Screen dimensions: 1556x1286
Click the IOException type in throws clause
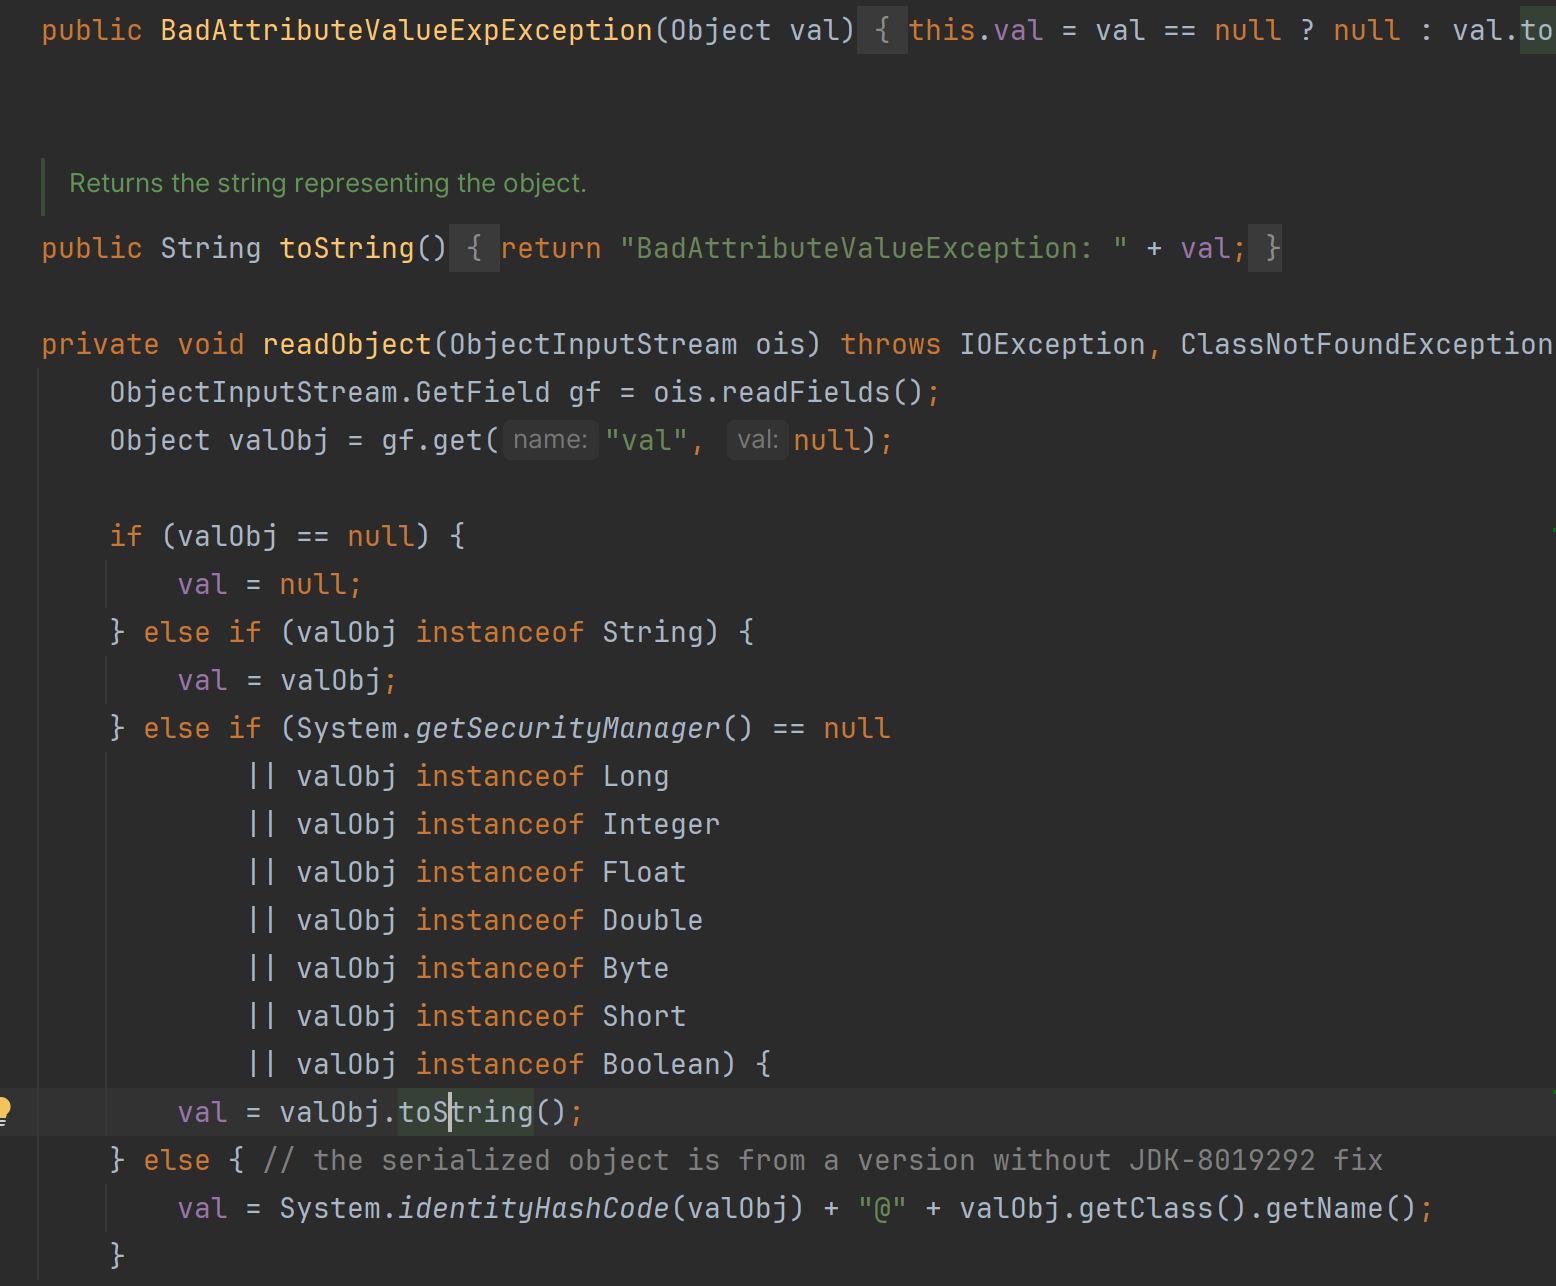[x=1052, y=344]
